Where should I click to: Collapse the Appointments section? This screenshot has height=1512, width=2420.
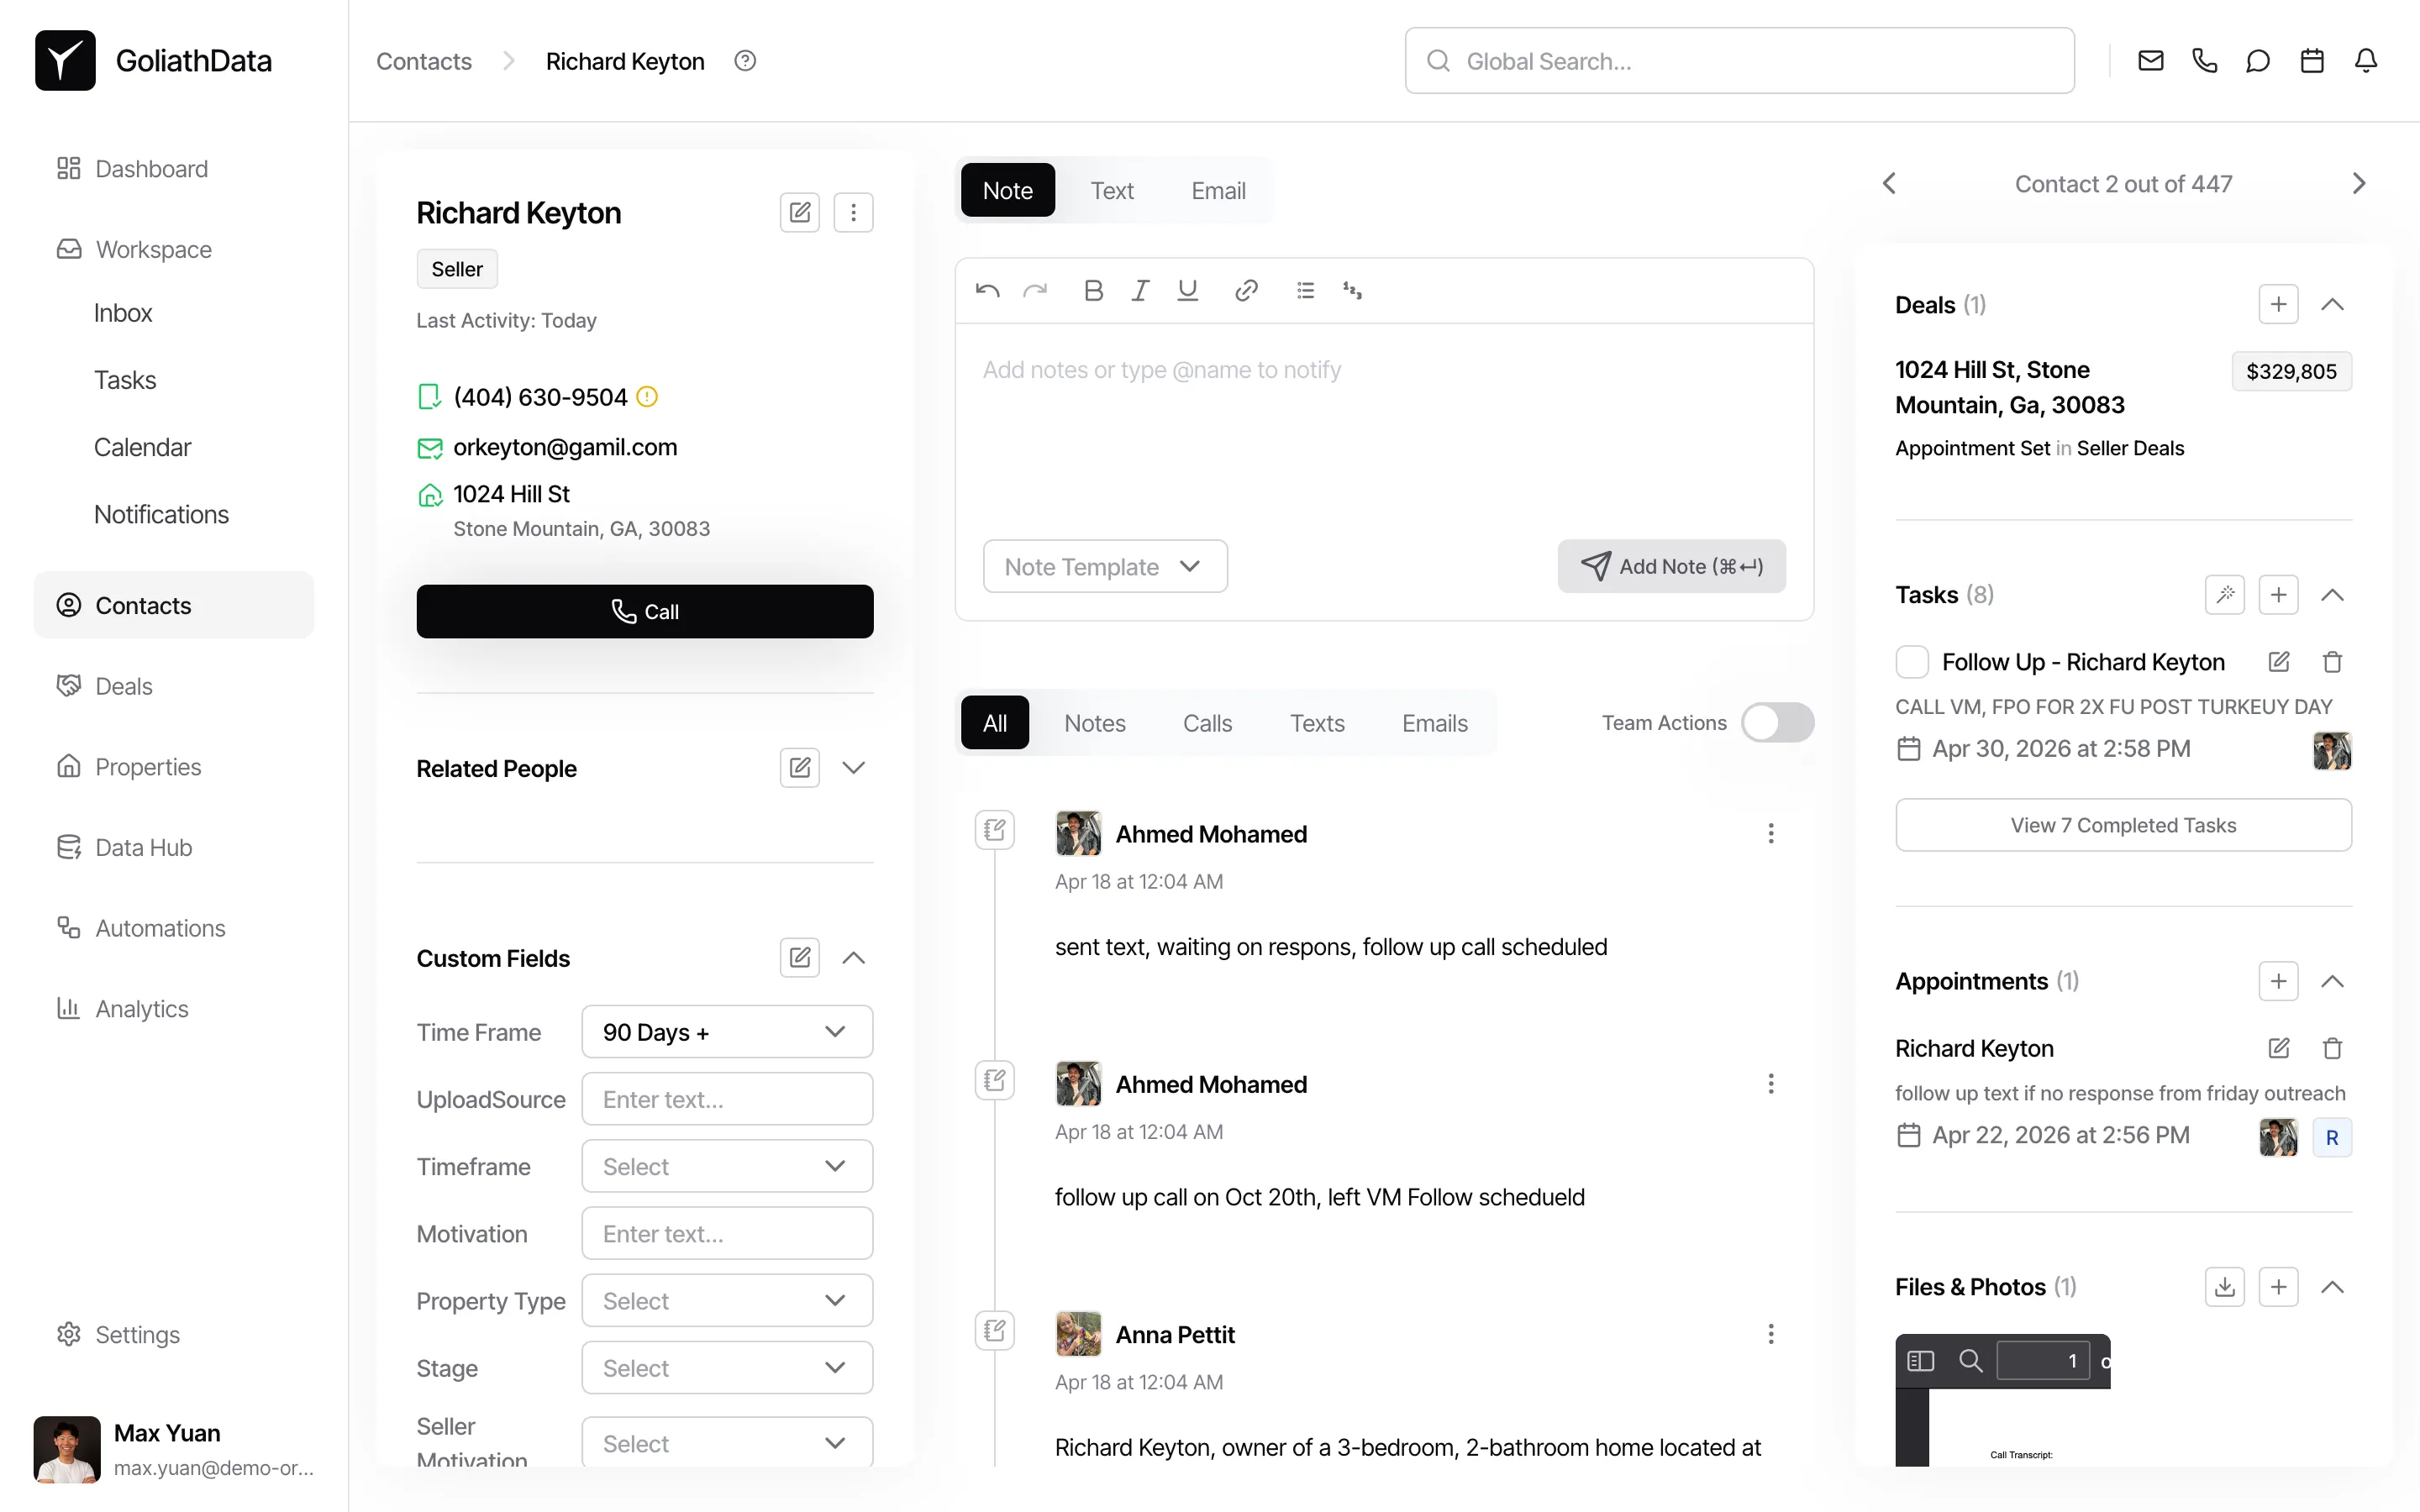2332,981
